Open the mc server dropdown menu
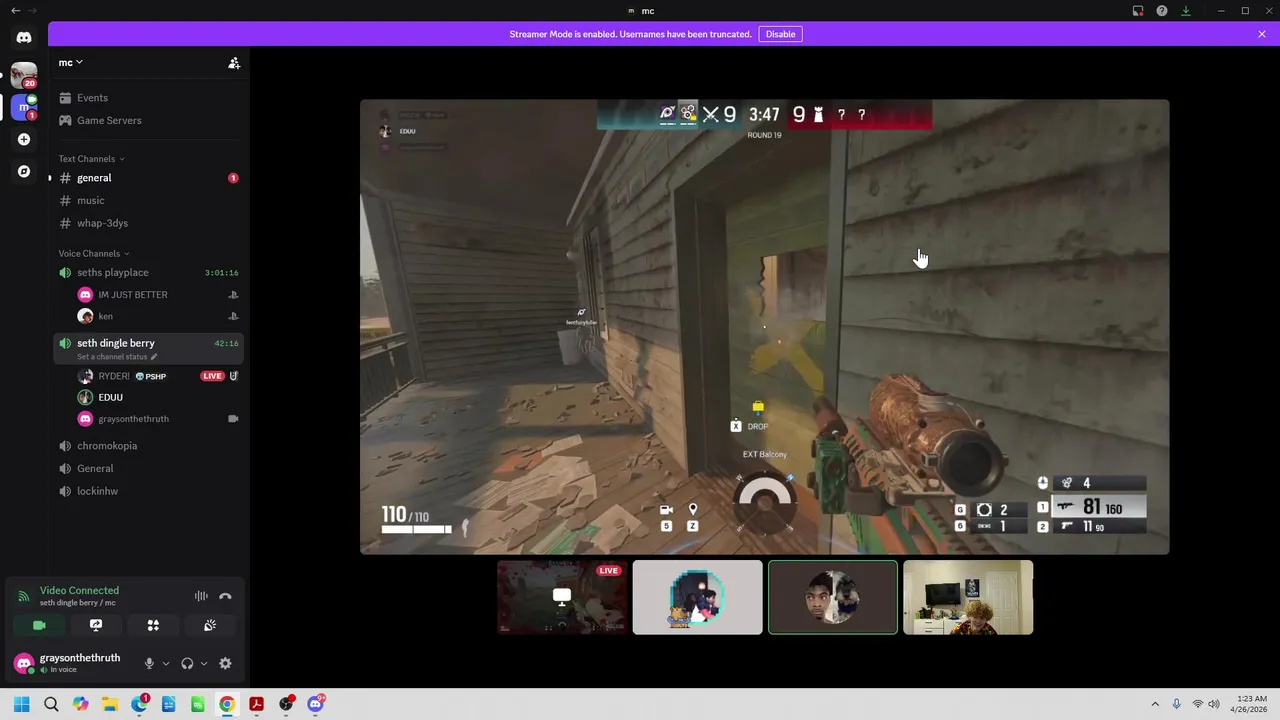The height and width of the screenshot is (720, 1280). point(70,62)
